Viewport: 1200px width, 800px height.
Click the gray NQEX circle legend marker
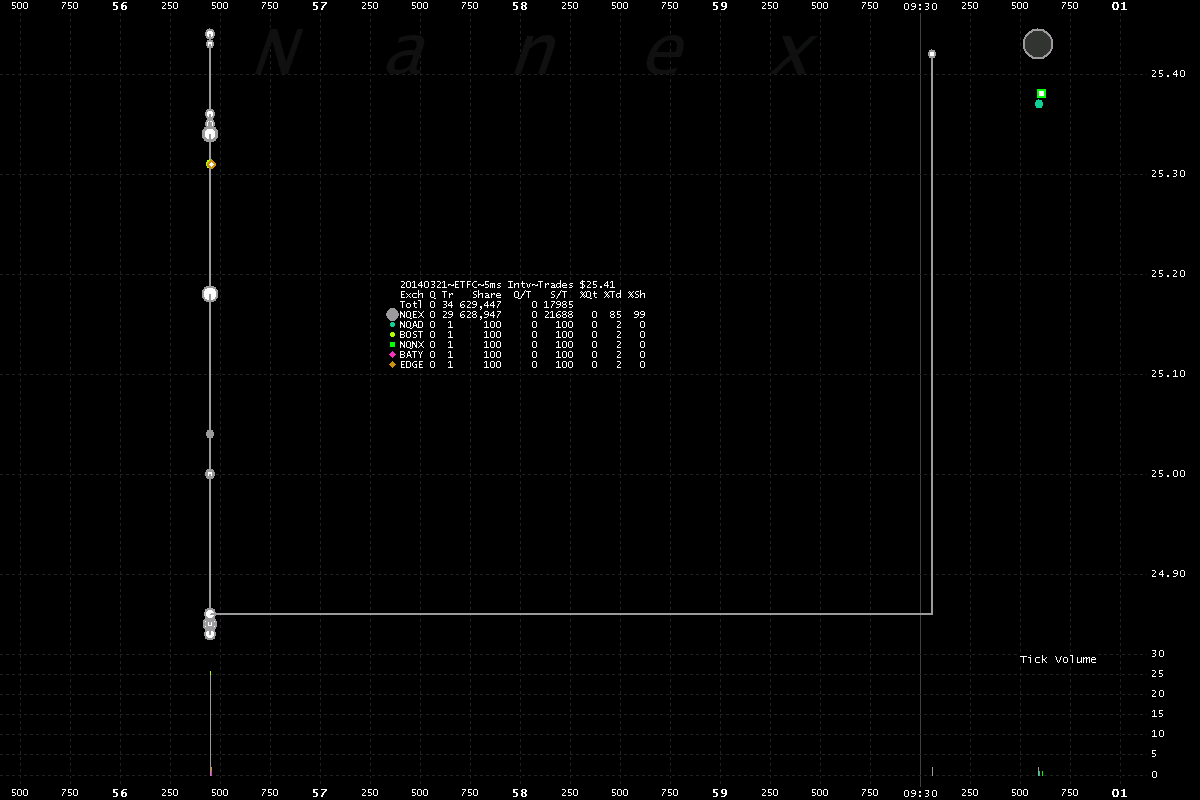(x=392, y=314)
